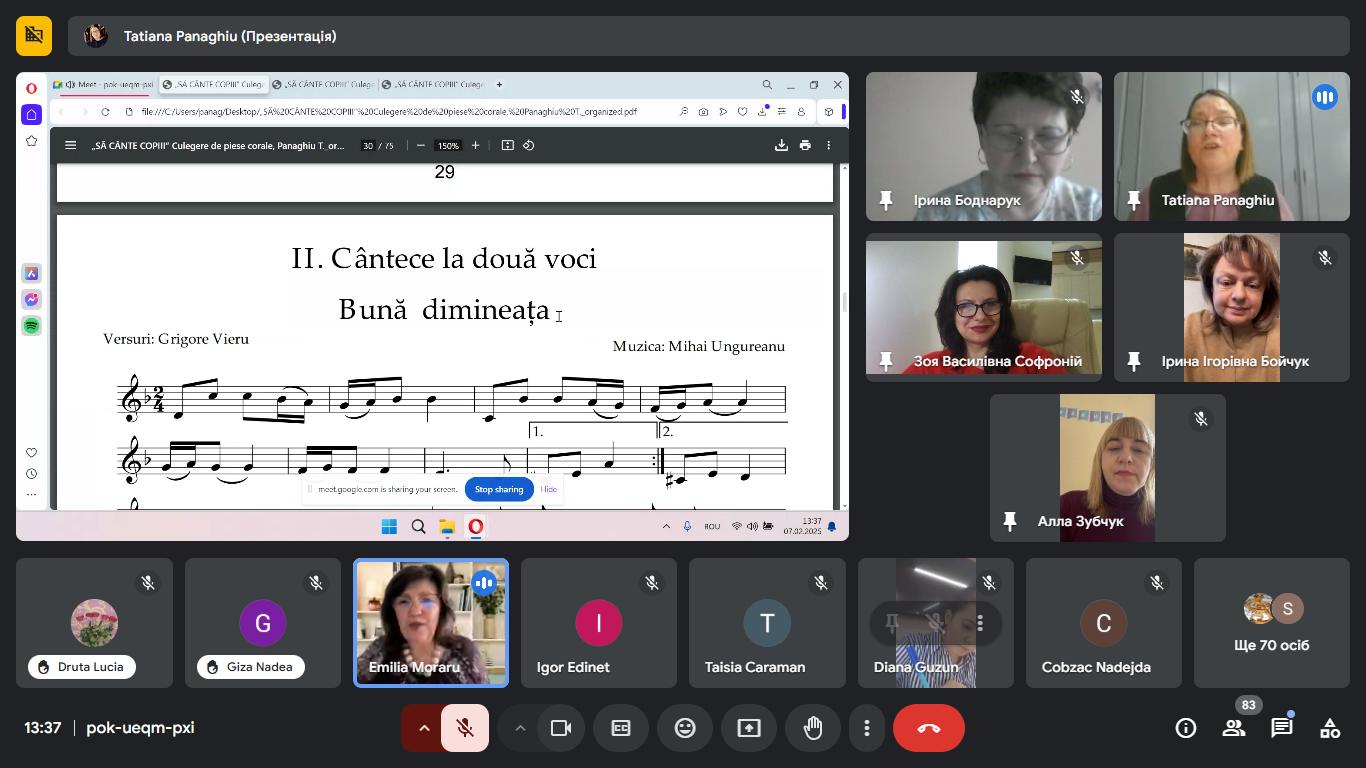Show the 'Ще 70 осіб' other participants tile
Screen dimensions: 1366x768
(1271, 623)
